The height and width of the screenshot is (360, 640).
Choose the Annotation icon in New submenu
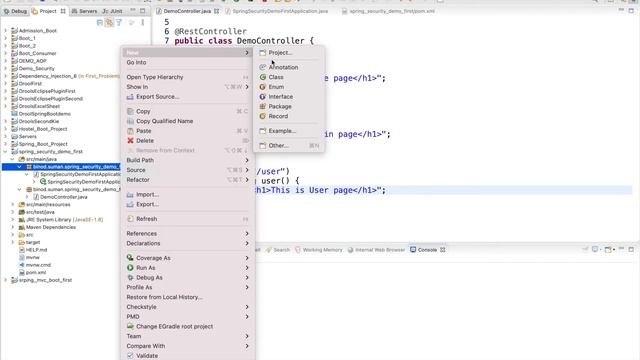click(262, 67)
